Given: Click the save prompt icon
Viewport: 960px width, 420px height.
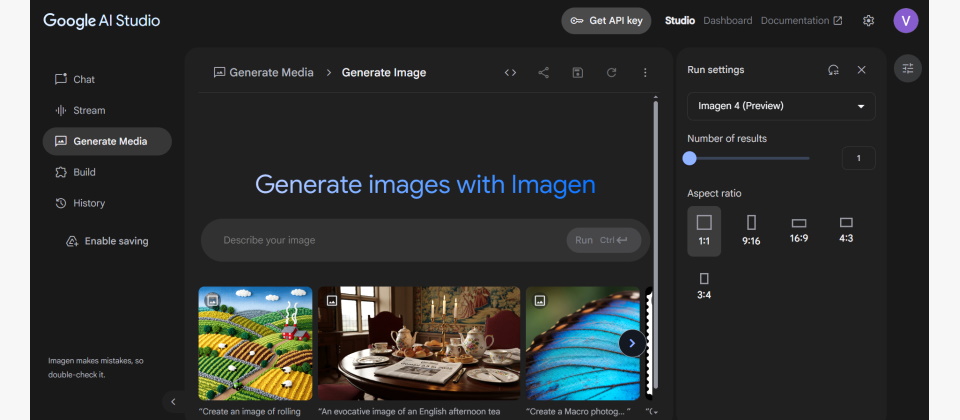Looking at the screenshot, I should pos(578,72).
